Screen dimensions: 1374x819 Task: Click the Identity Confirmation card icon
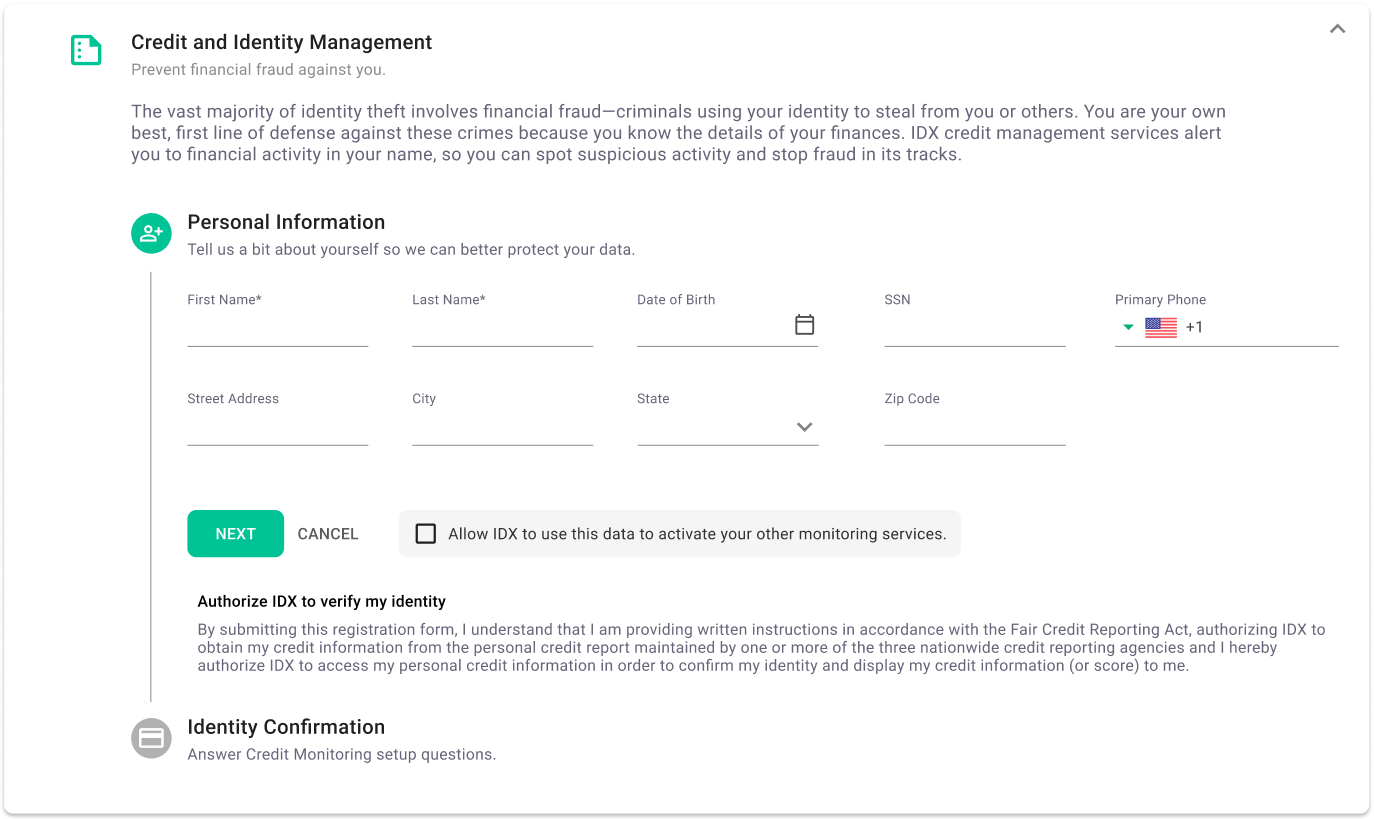[x=151, y=738]
